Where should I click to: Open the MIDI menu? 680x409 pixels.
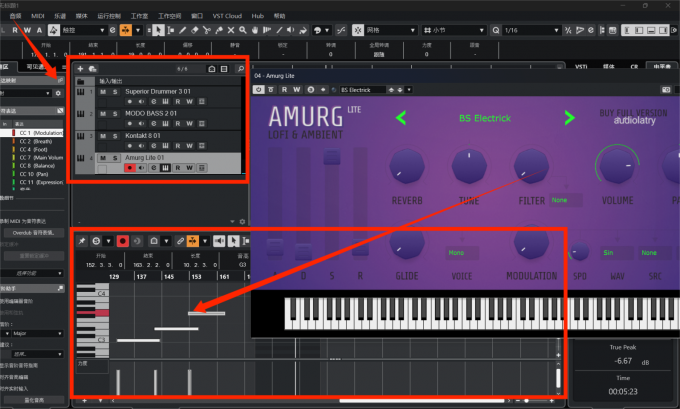pyautogui.click(x=38, y=16)
